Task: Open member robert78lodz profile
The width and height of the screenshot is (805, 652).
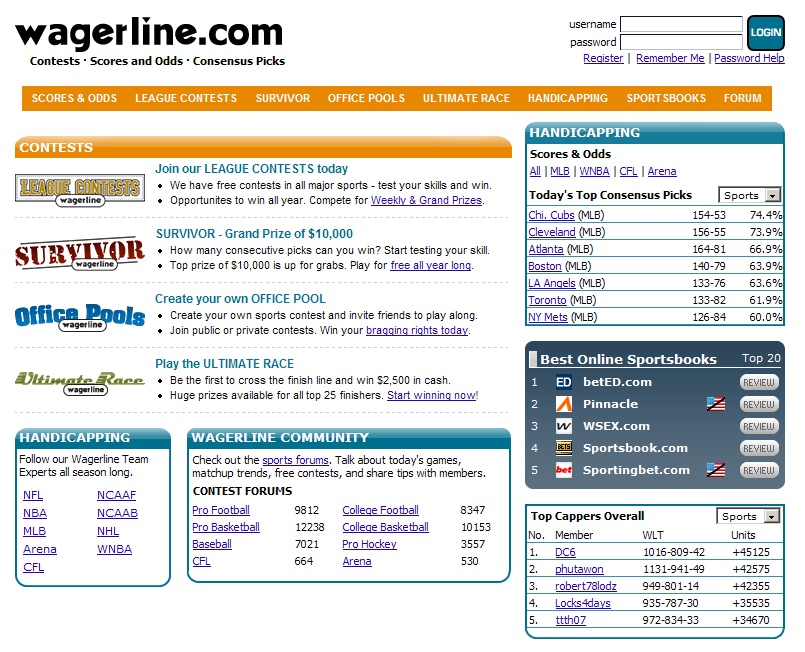Action: (x=586, y=586)
